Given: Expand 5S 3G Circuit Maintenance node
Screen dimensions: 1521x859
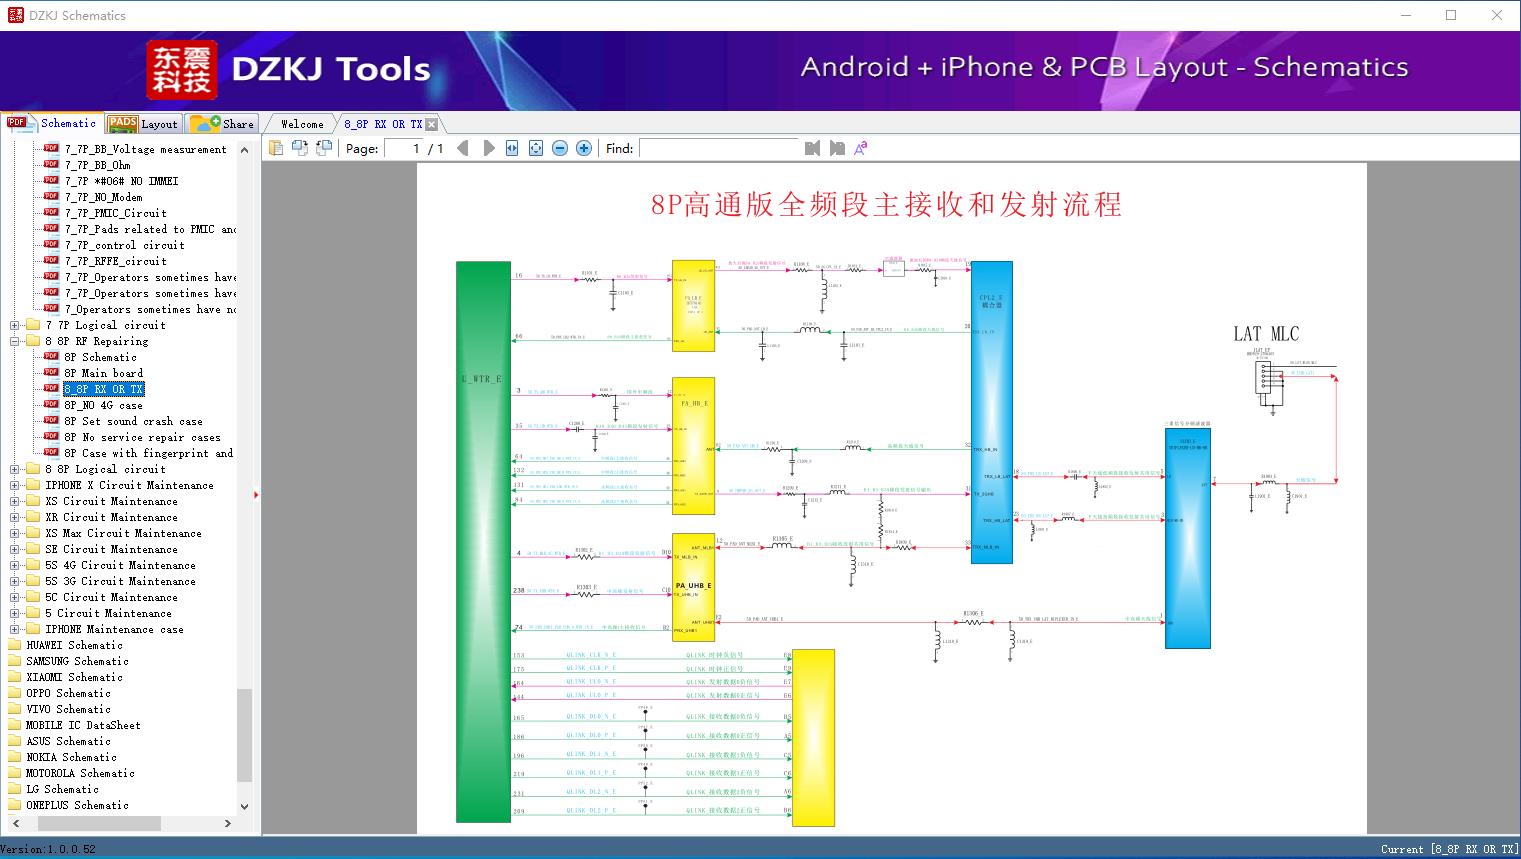Looking at the screenshot, I should point(15,581).
